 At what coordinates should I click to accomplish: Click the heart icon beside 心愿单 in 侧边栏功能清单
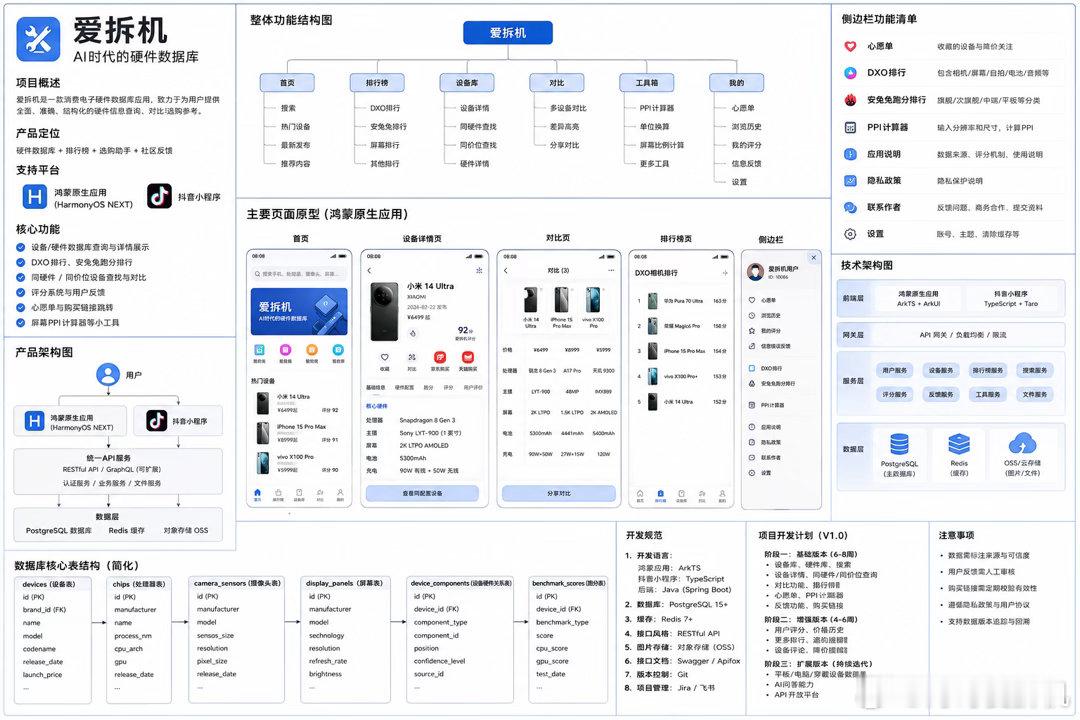tap(850, 46)
